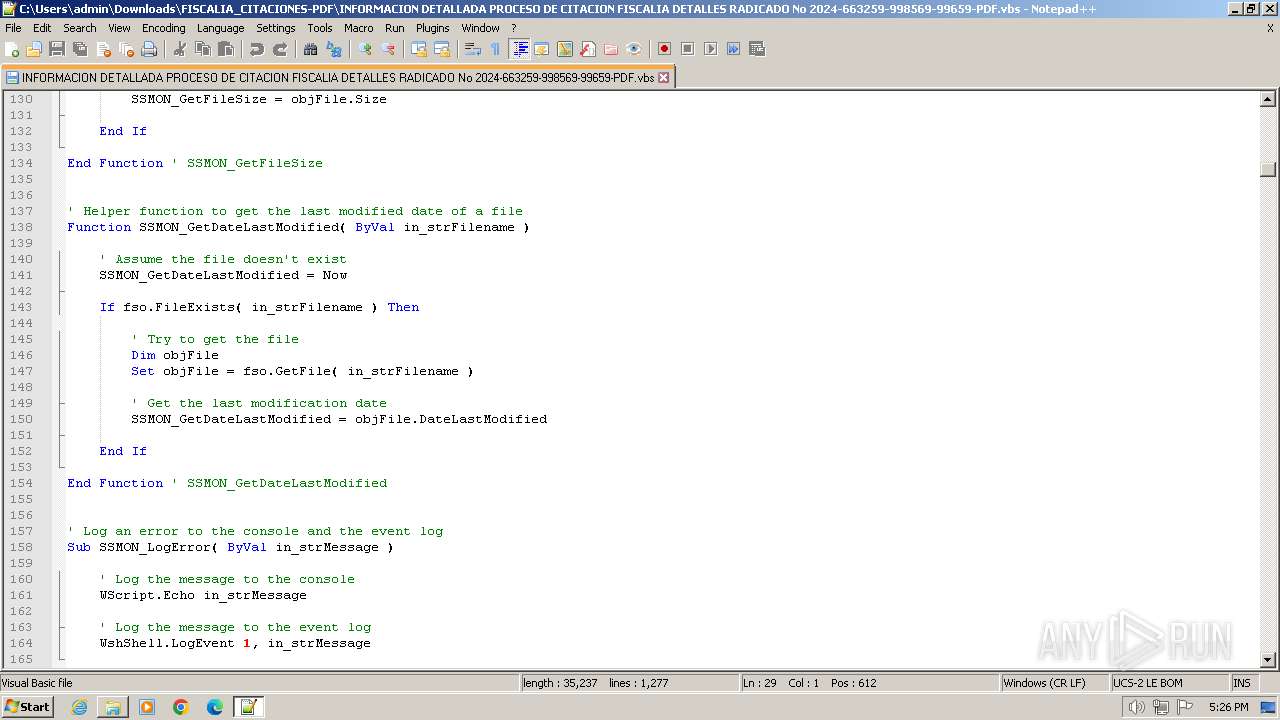This screenshot has width=1280, height=720.
Task: Open Find with the binoculars icon
Action: click(311, 49)
